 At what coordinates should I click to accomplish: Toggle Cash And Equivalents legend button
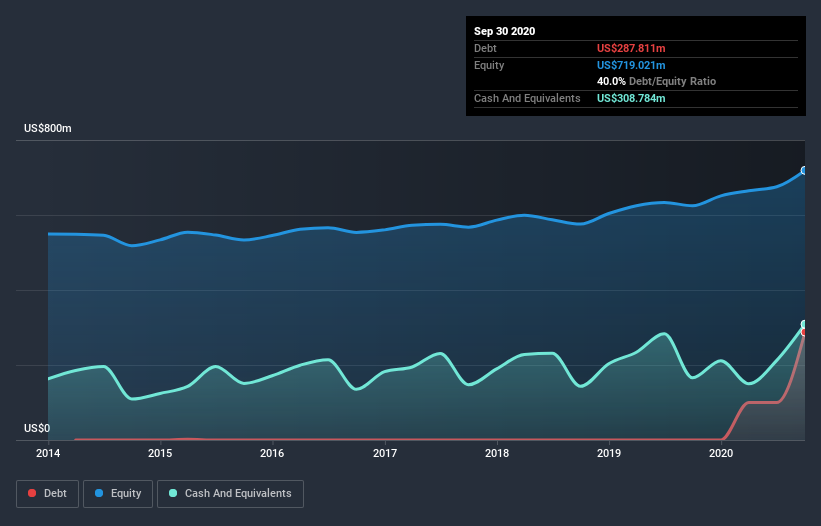click(230, 494)
